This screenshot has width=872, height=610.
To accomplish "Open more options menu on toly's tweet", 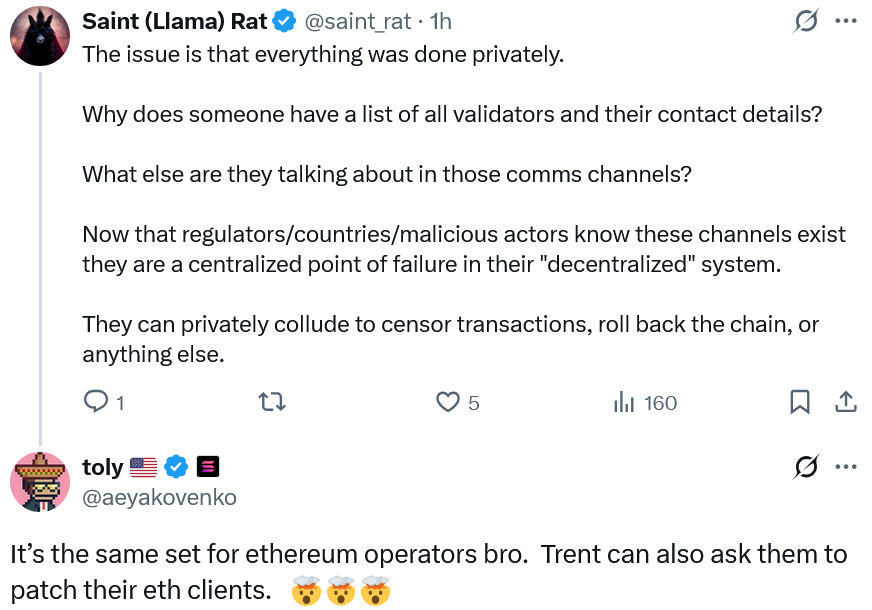I will pos(845,466).
